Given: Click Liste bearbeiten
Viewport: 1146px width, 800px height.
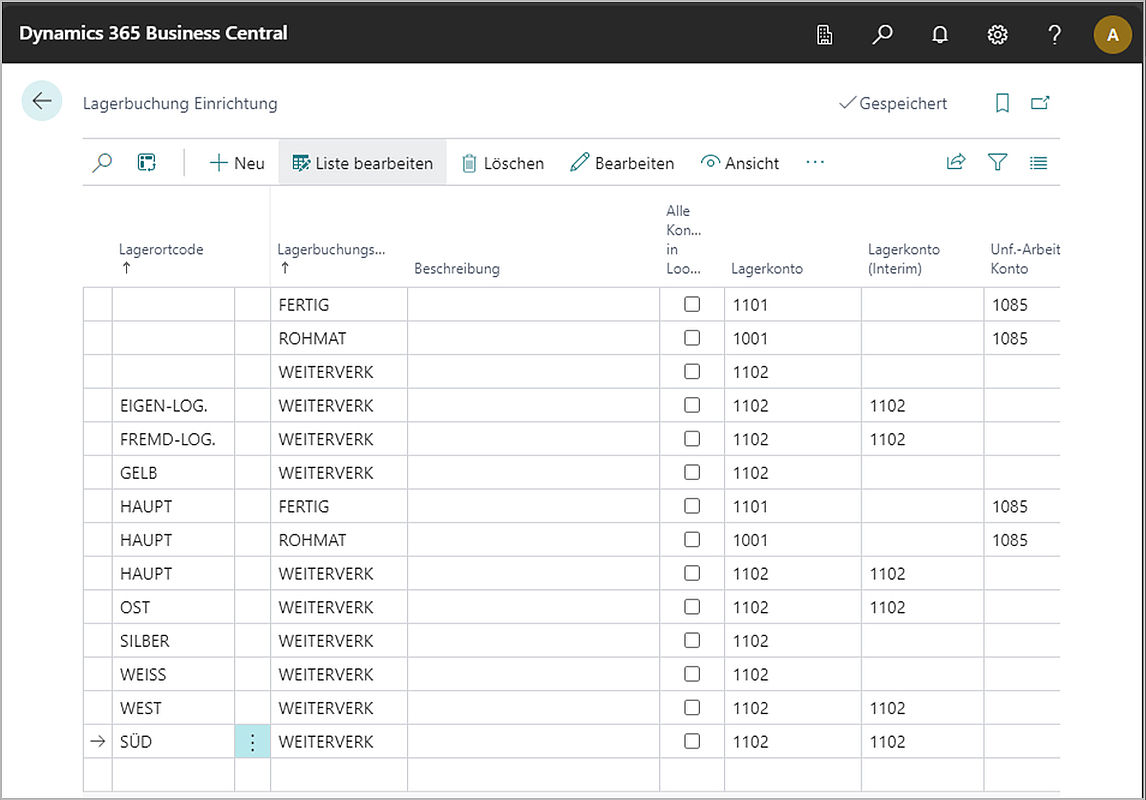Looking at the screenshot, I should [x=363, y=163].
